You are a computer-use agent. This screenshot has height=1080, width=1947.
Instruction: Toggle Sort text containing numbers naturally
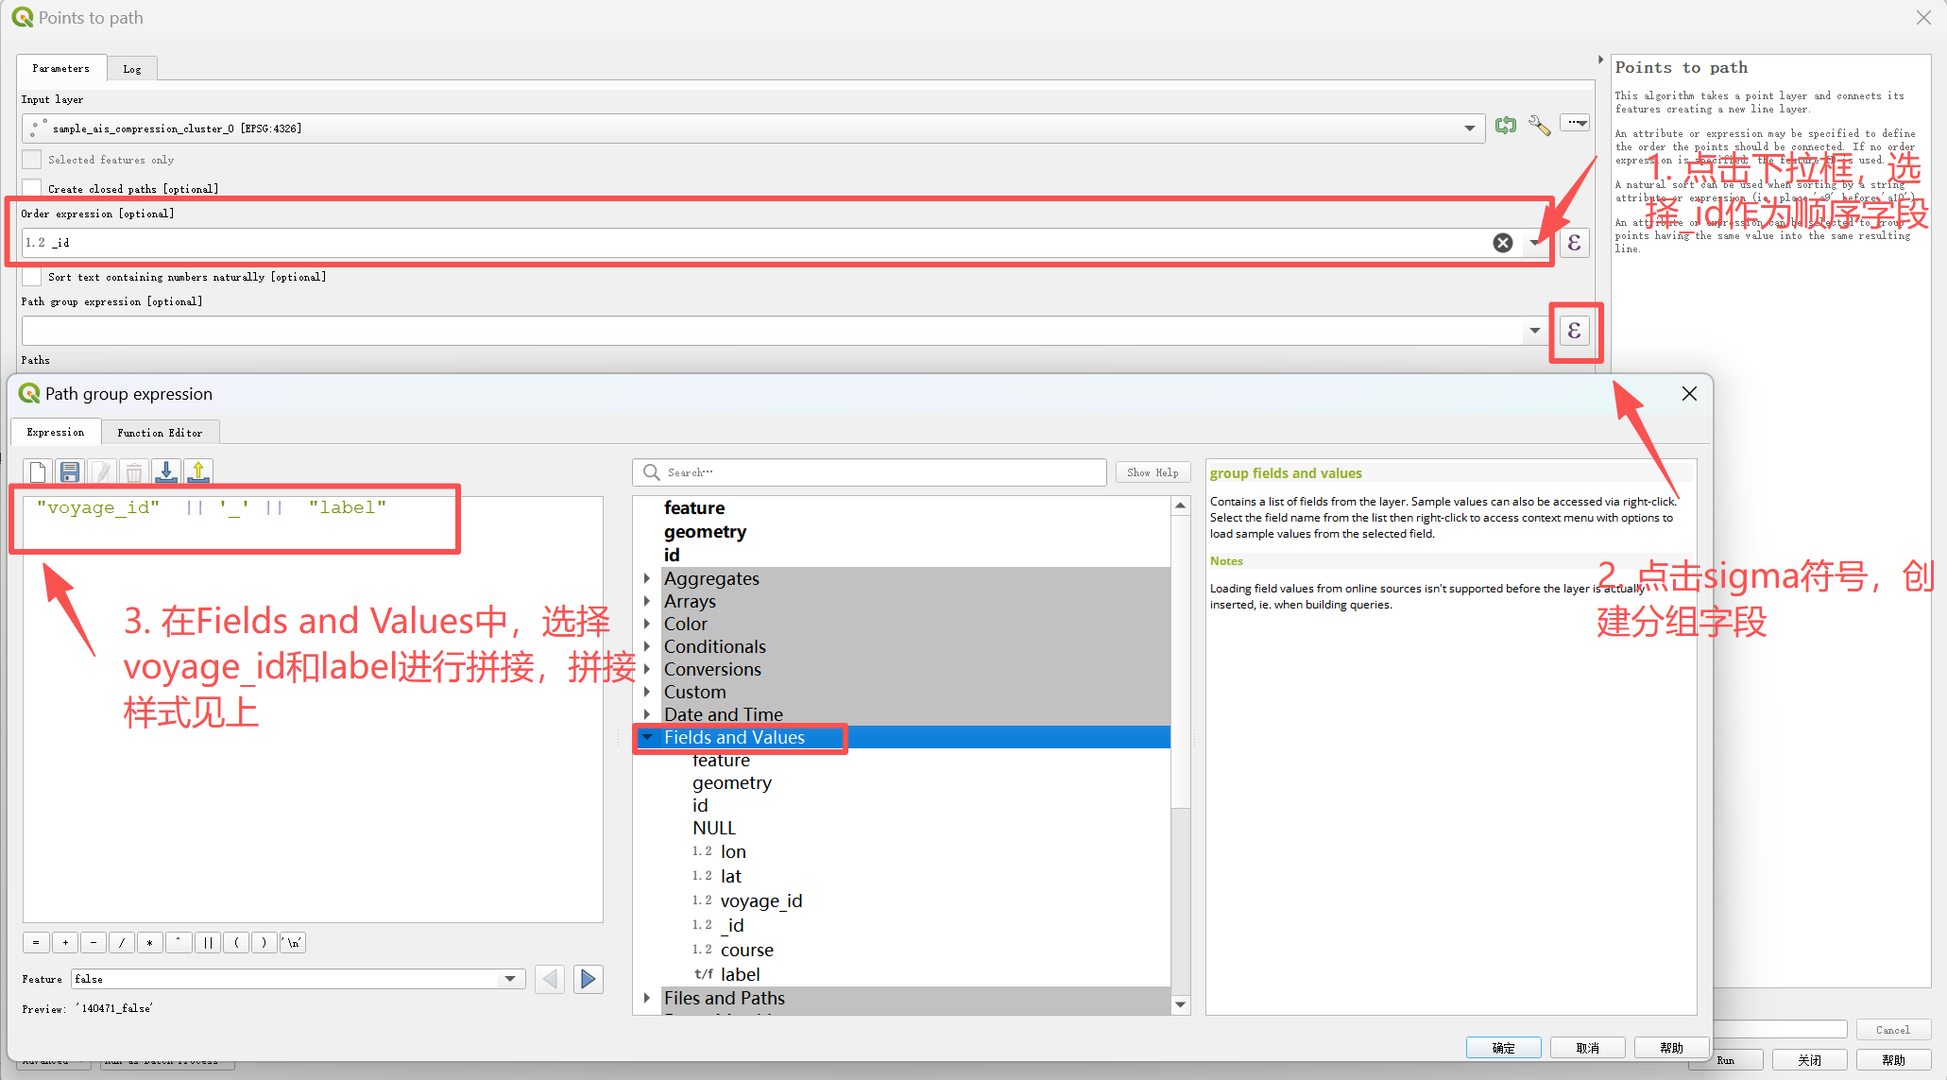point(32,277)
